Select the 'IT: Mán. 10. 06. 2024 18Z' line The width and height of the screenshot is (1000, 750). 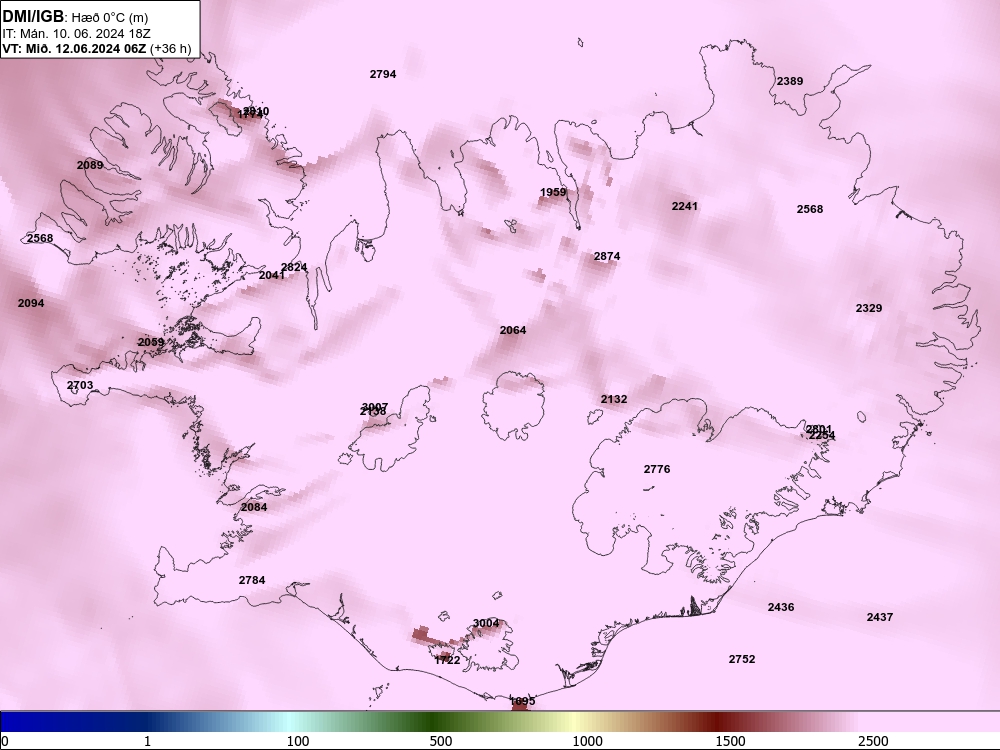tap(77, 33)
